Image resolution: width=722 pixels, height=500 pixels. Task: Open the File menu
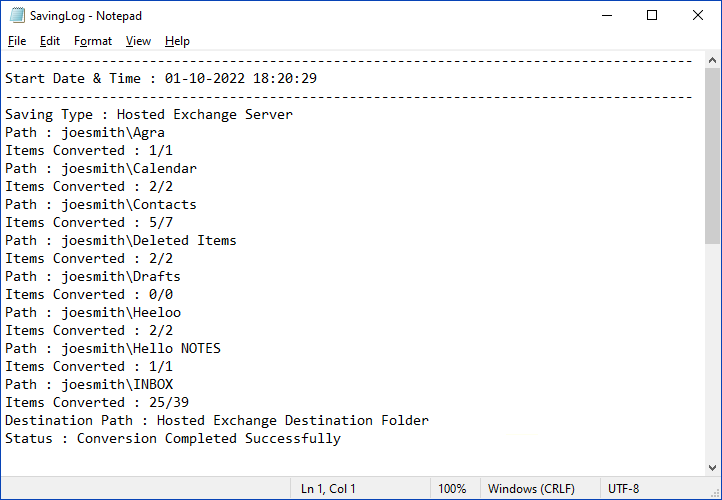tap(17, 41)
